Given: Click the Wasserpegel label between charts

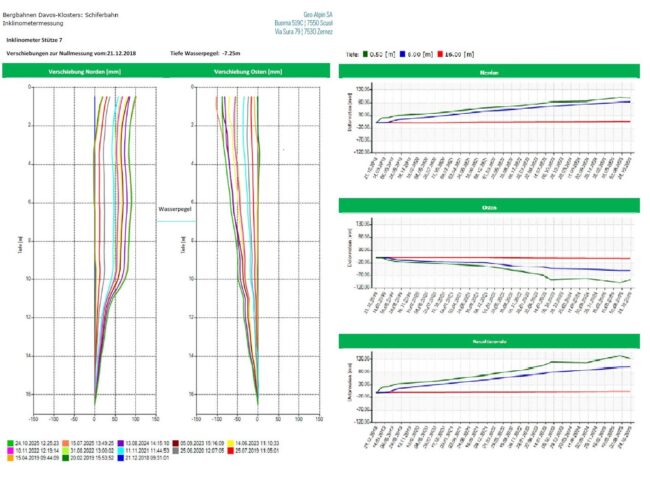Looking at the screenshot, I should pos(174,210).
